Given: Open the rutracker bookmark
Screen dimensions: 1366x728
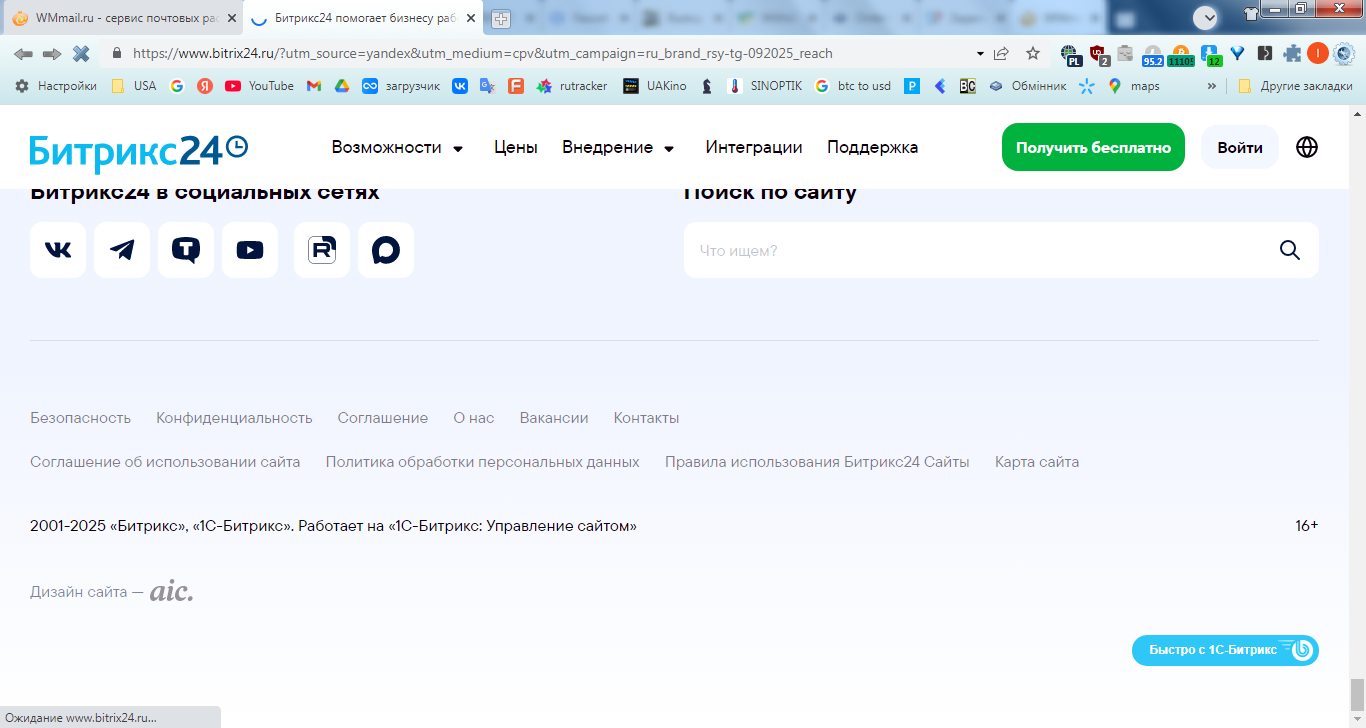Looking at the screenshot, I should 572,86.
